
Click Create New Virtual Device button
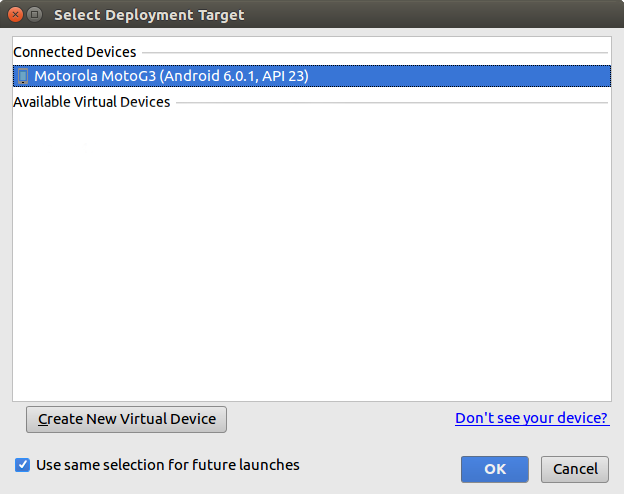pyautogui.click(x=126, y=419)
